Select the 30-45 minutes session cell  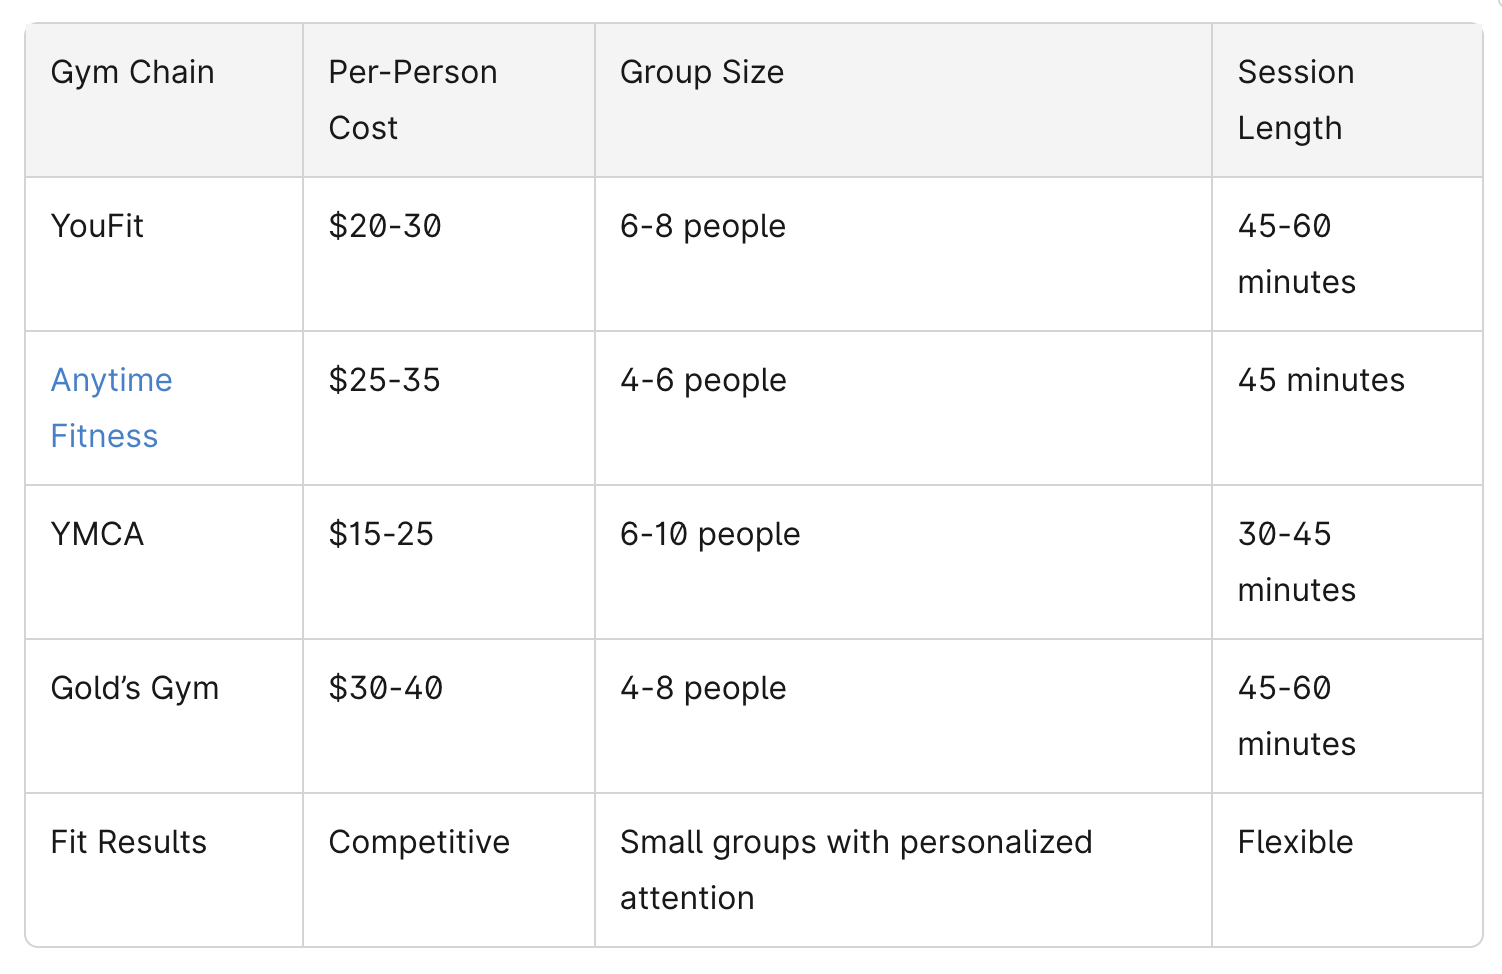[x=1296, y=562]
